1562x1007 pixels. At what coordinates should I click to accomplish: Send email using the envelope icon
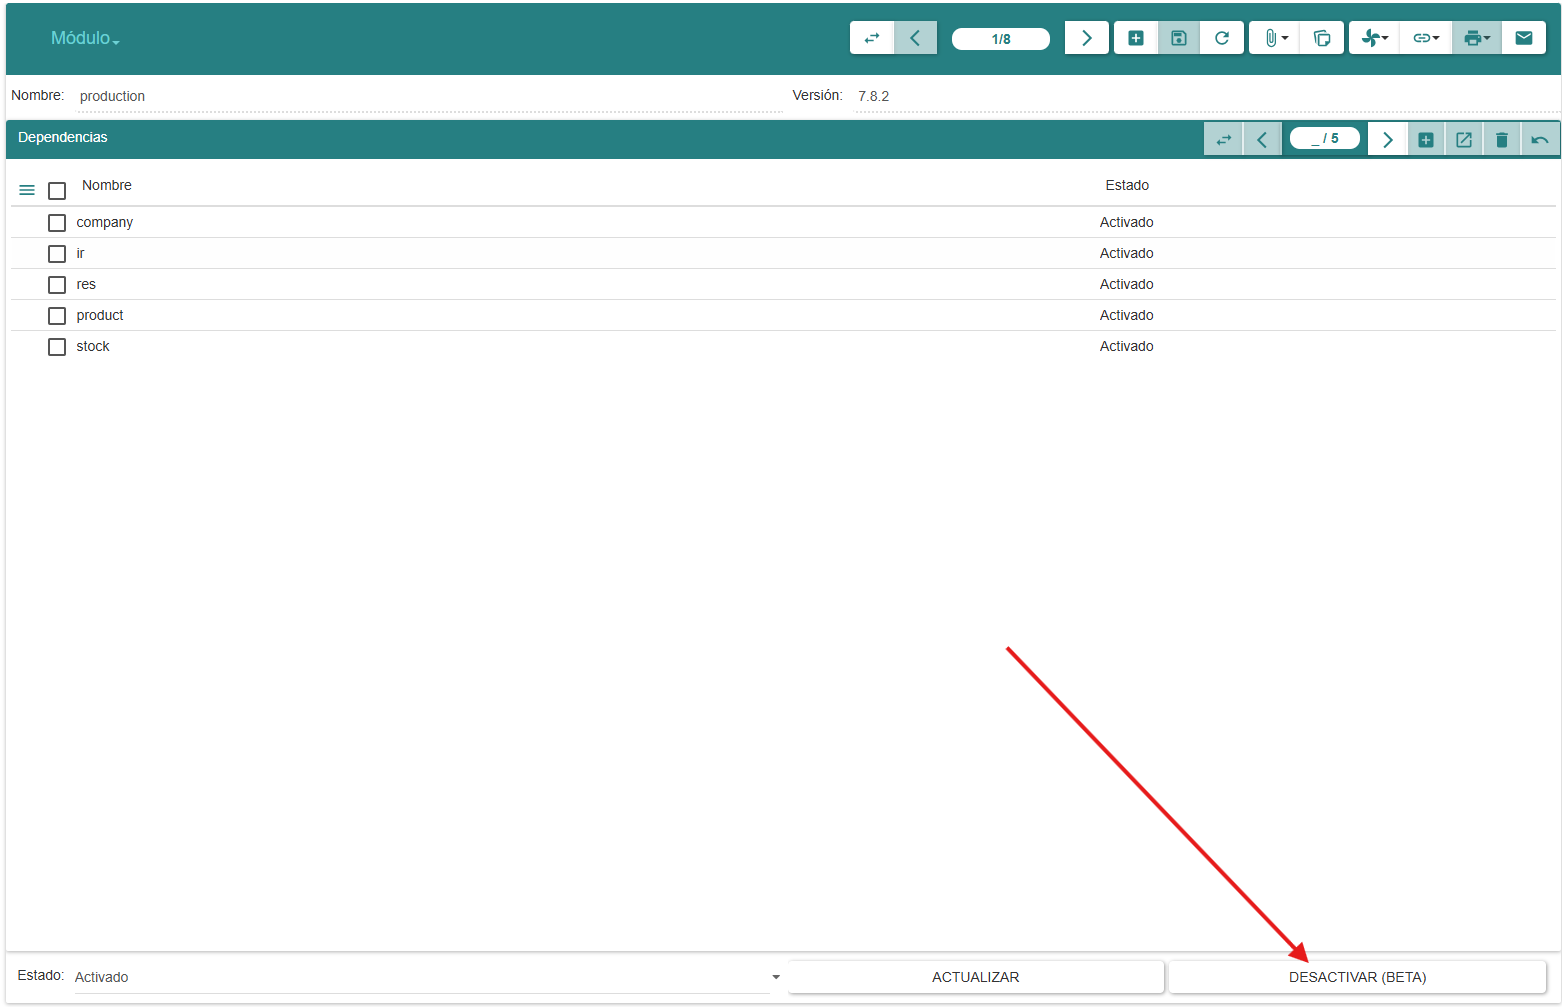point(1524,38)
